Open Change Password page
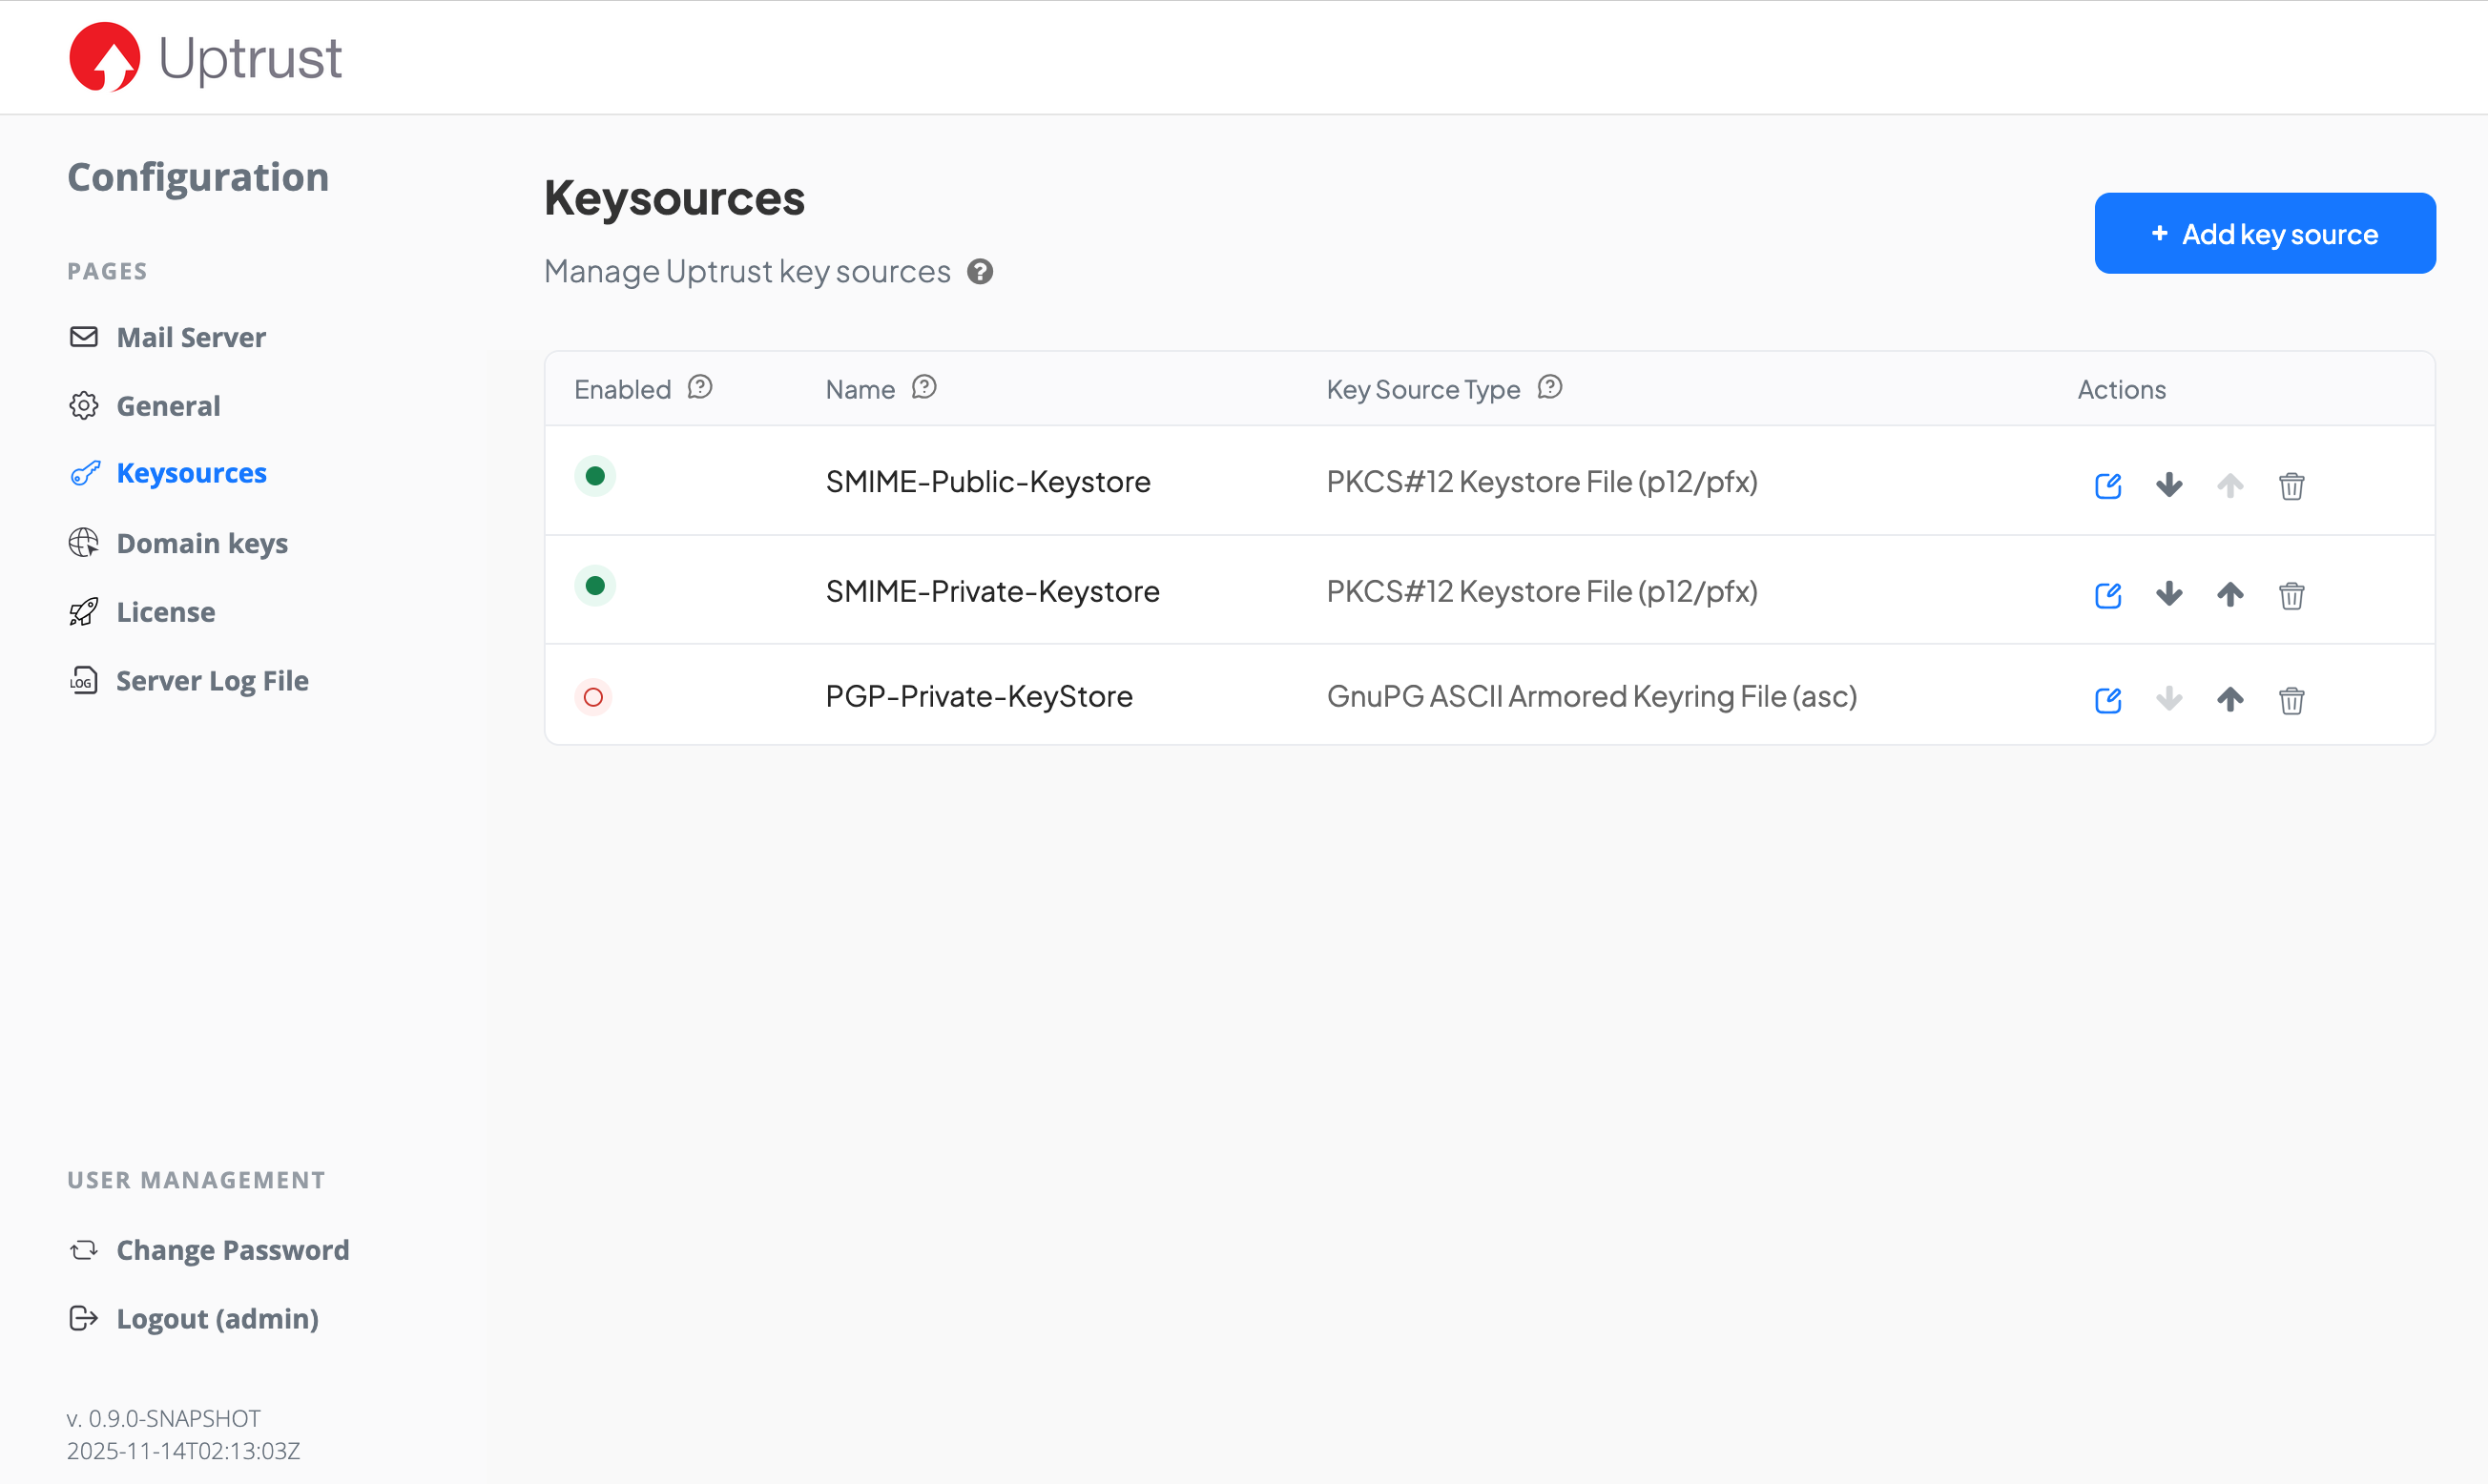The width and height of the screenshot is (2488, 1484). (232, 1250)
